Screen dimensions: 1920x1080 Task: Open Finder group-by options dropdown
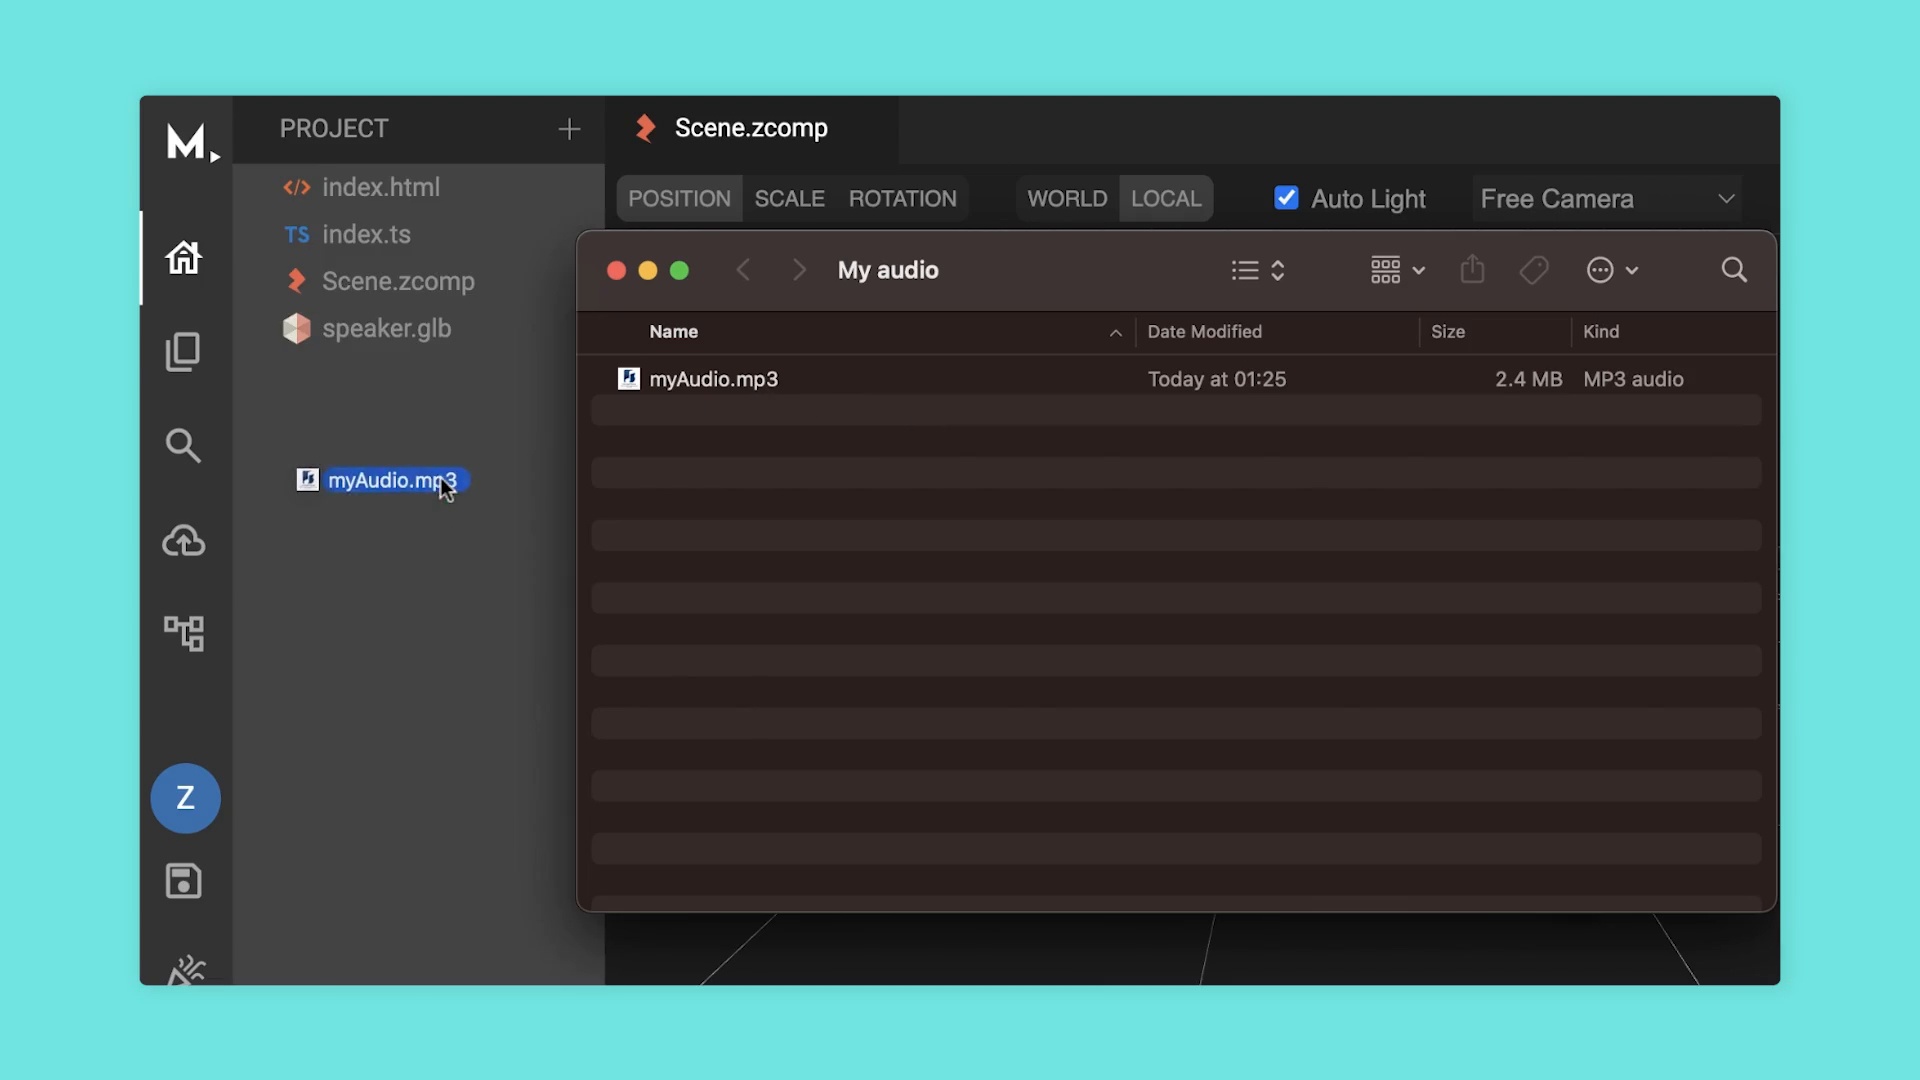pos(1397,270)
